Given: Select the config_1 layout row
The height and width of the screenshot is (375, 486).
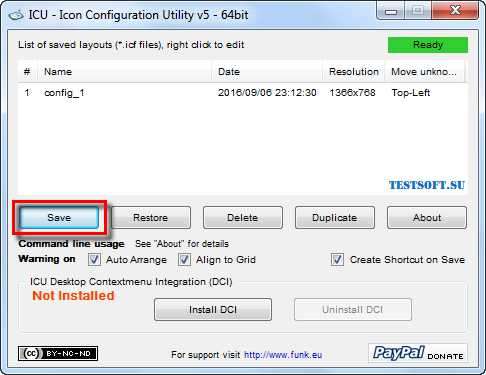Looking at the screenshot, I should tap(242, 92).
